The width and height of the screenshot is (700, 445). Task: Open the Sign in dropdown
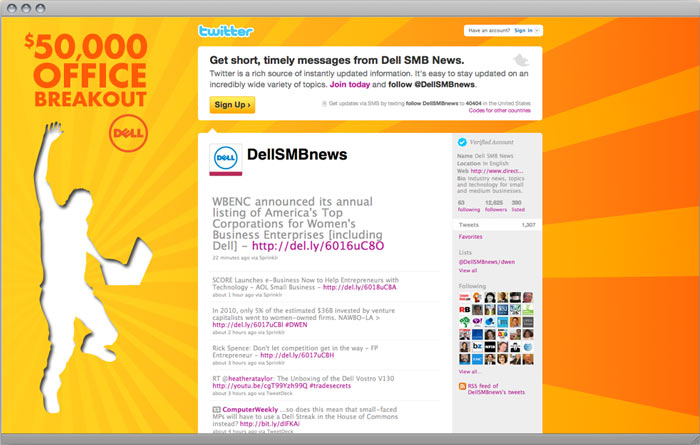click(x=528, y=31)
